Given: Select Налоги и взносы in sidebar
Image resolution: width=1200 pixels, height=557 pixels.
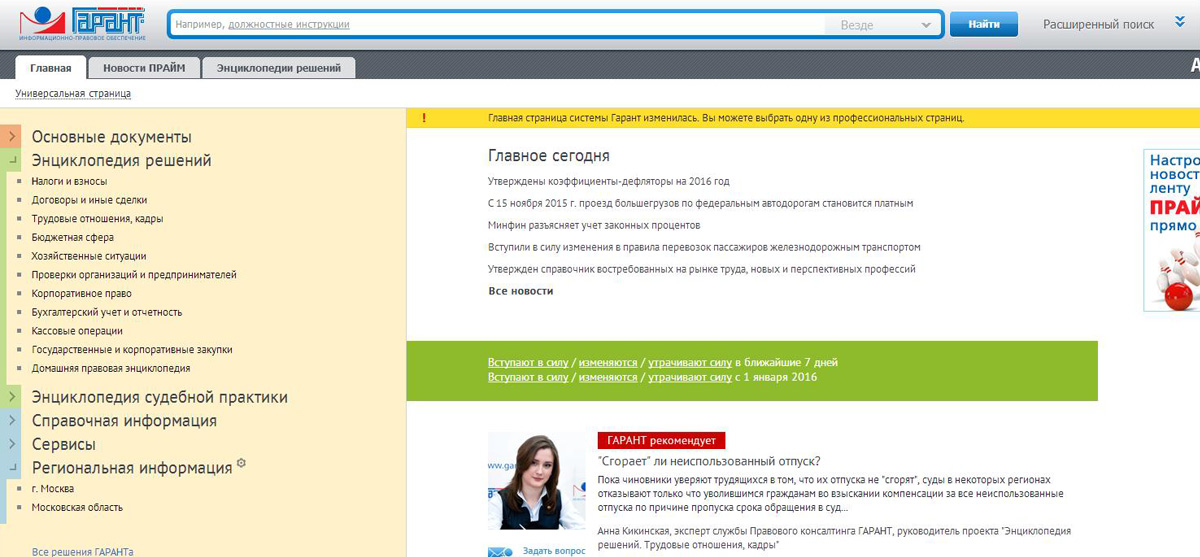Looking at the screenshot, I should pyautogui.click(x=69, y=182).
